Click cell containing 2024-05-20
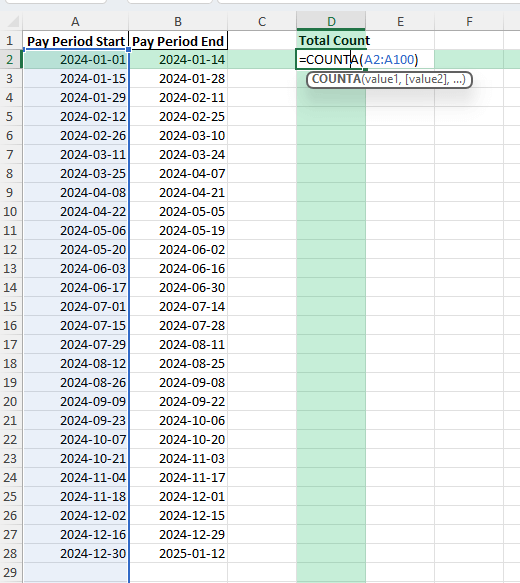 (75, 249)
